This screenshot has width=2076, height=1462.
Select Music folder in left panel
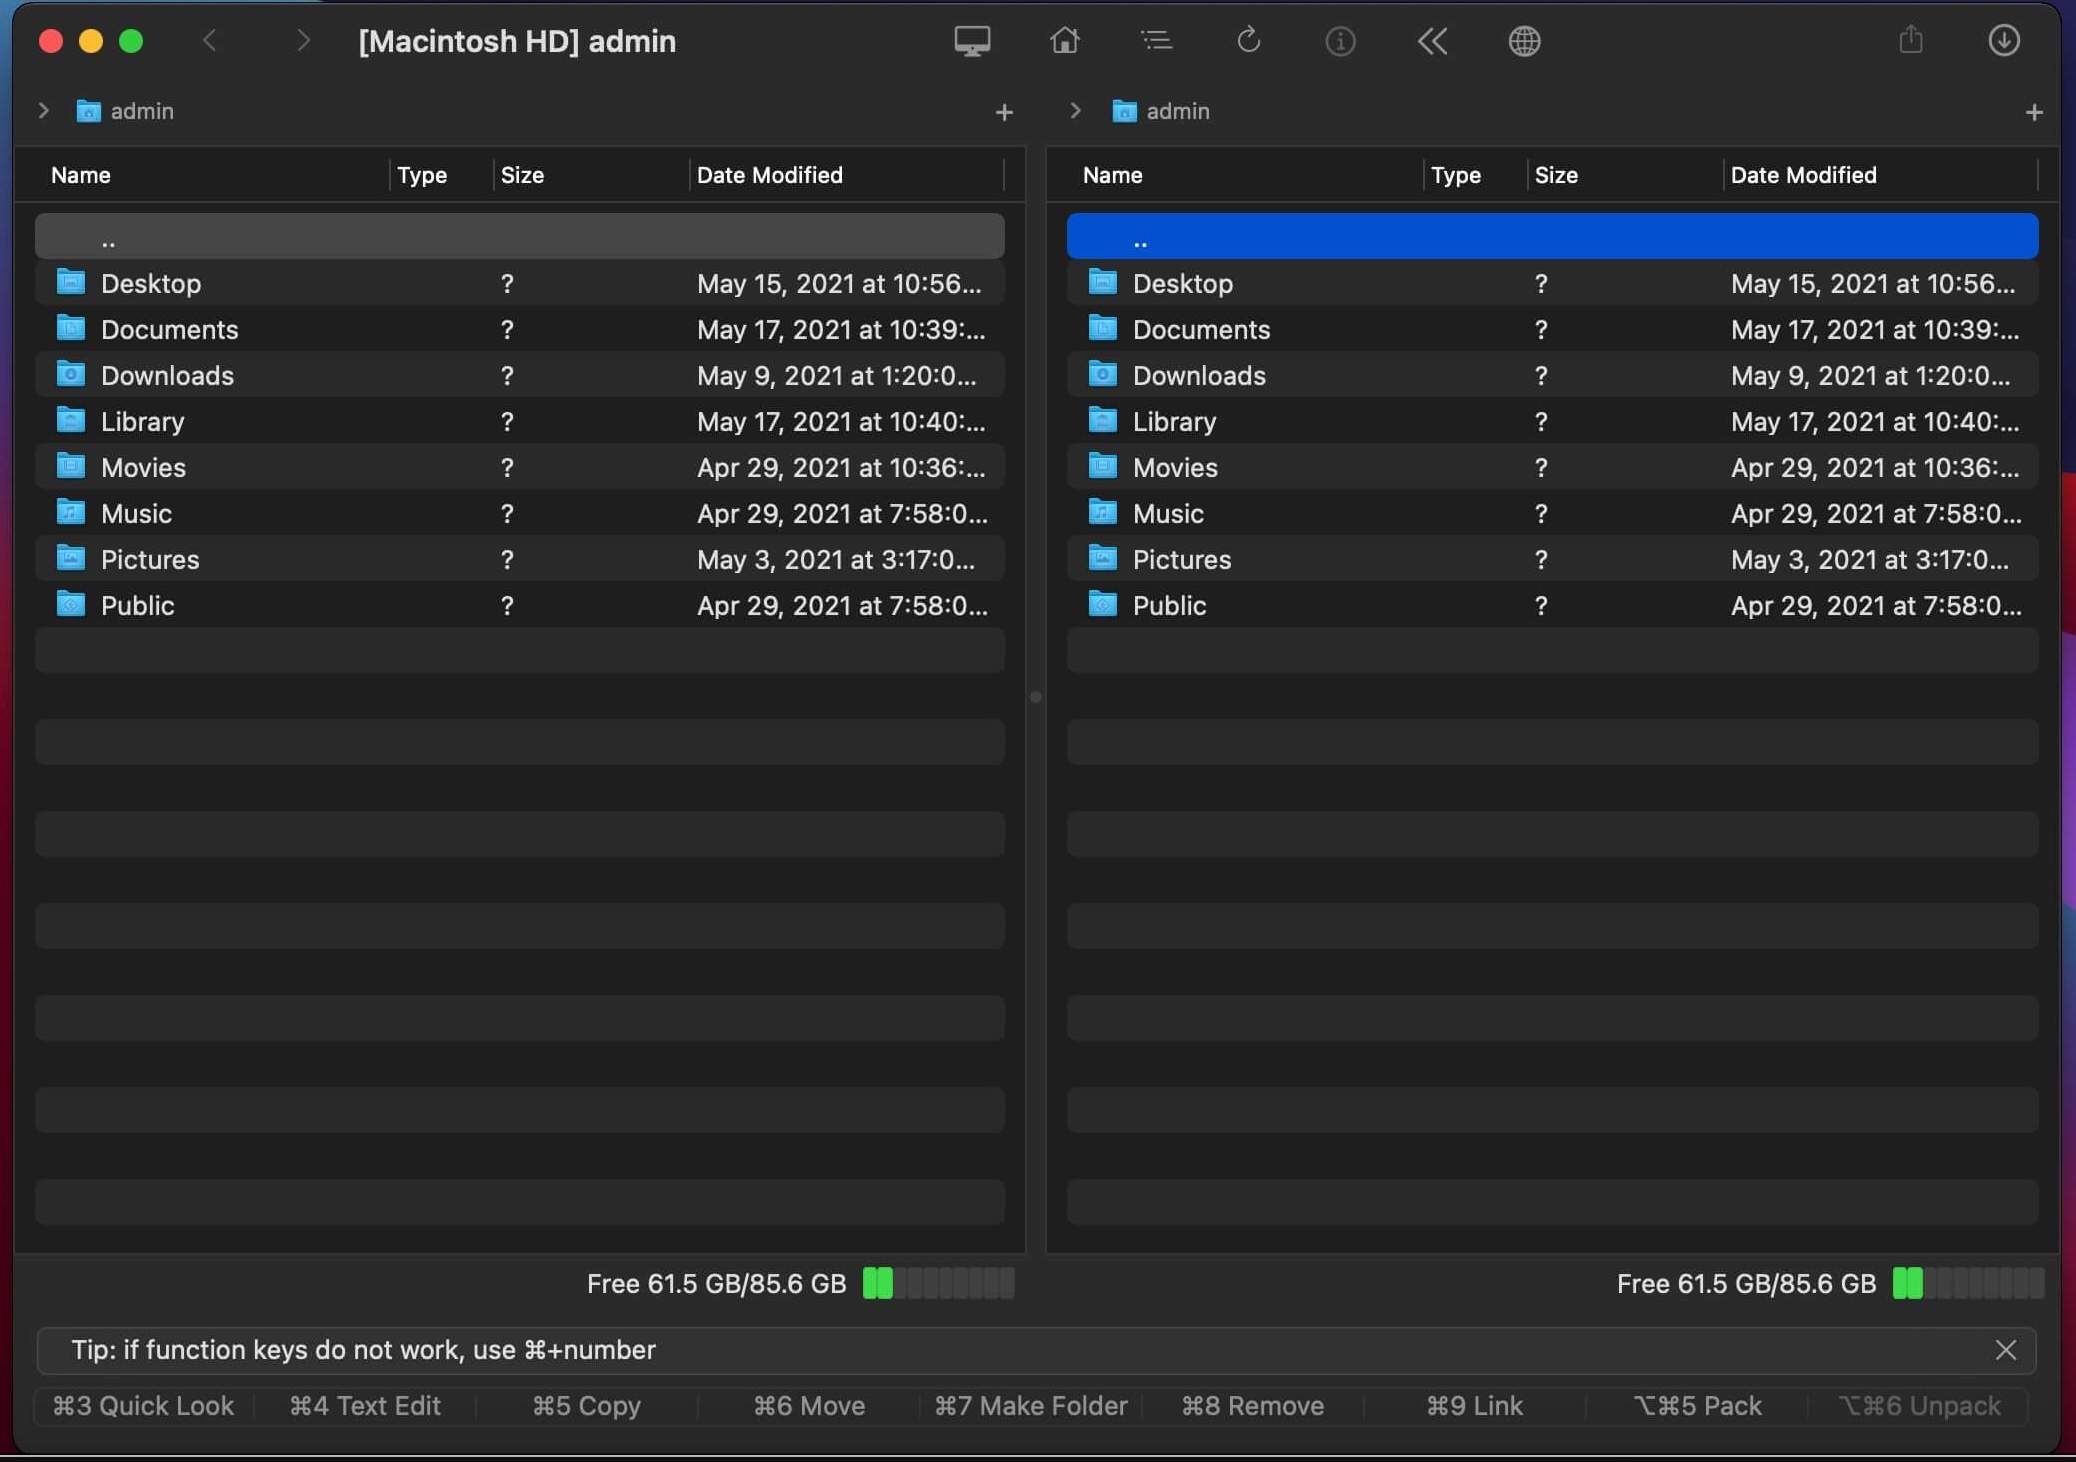520,513
